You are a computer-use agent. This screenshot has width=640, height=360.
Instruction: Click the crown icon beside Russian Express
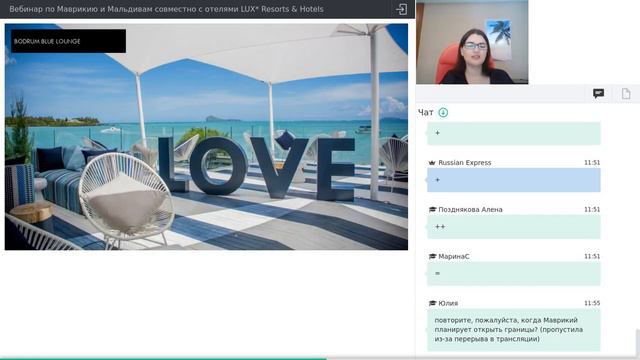click(x=432, y=162)
